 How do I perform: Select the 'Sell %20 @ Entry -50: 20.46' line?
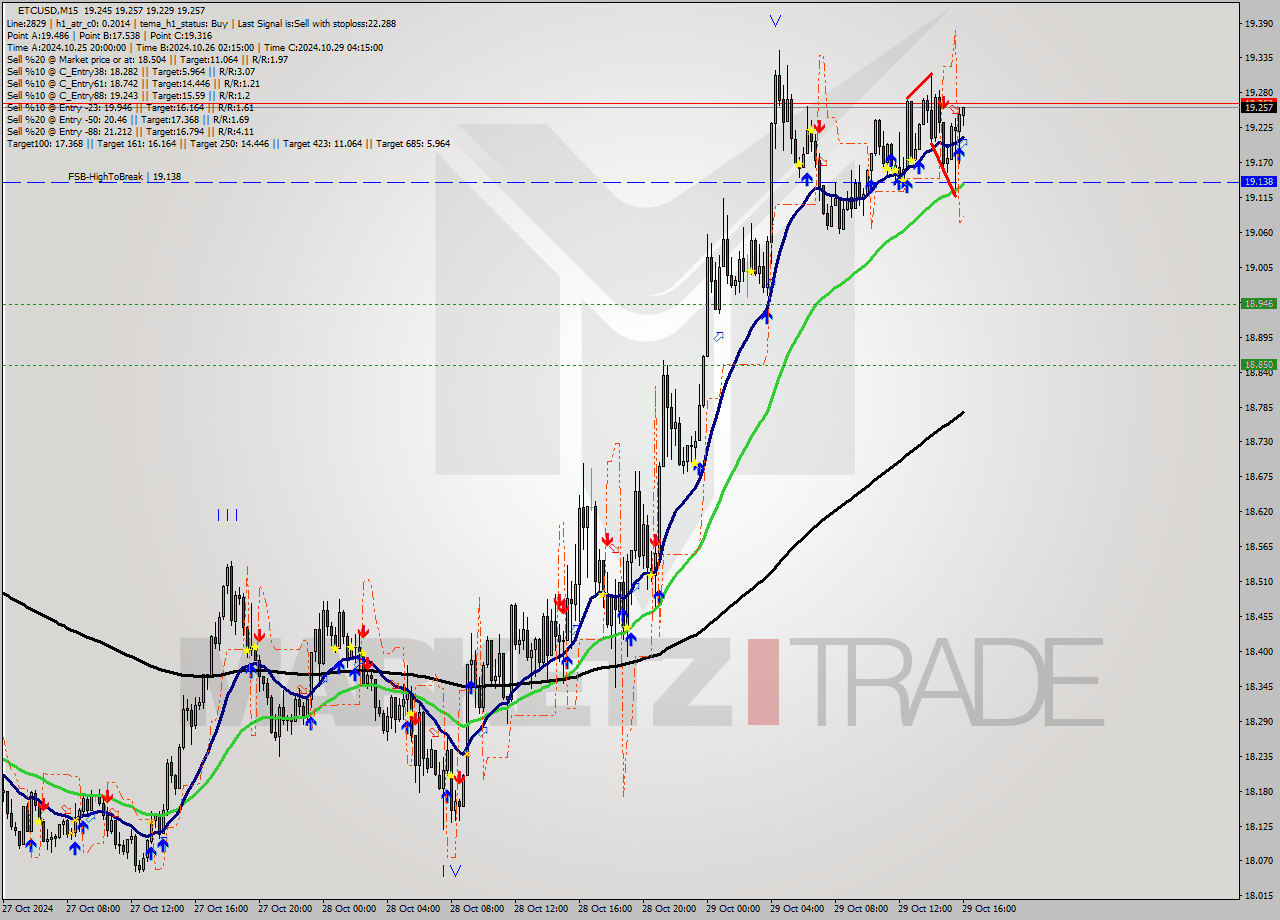click(127, 119)
